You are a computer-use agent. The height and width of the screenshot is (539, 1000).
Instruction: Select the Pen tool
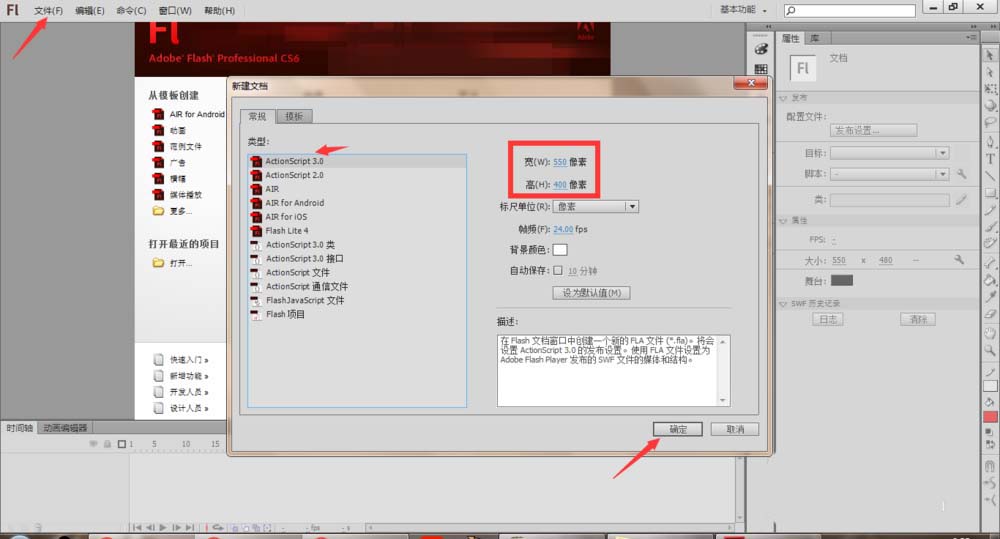click(x=990, y=141)
